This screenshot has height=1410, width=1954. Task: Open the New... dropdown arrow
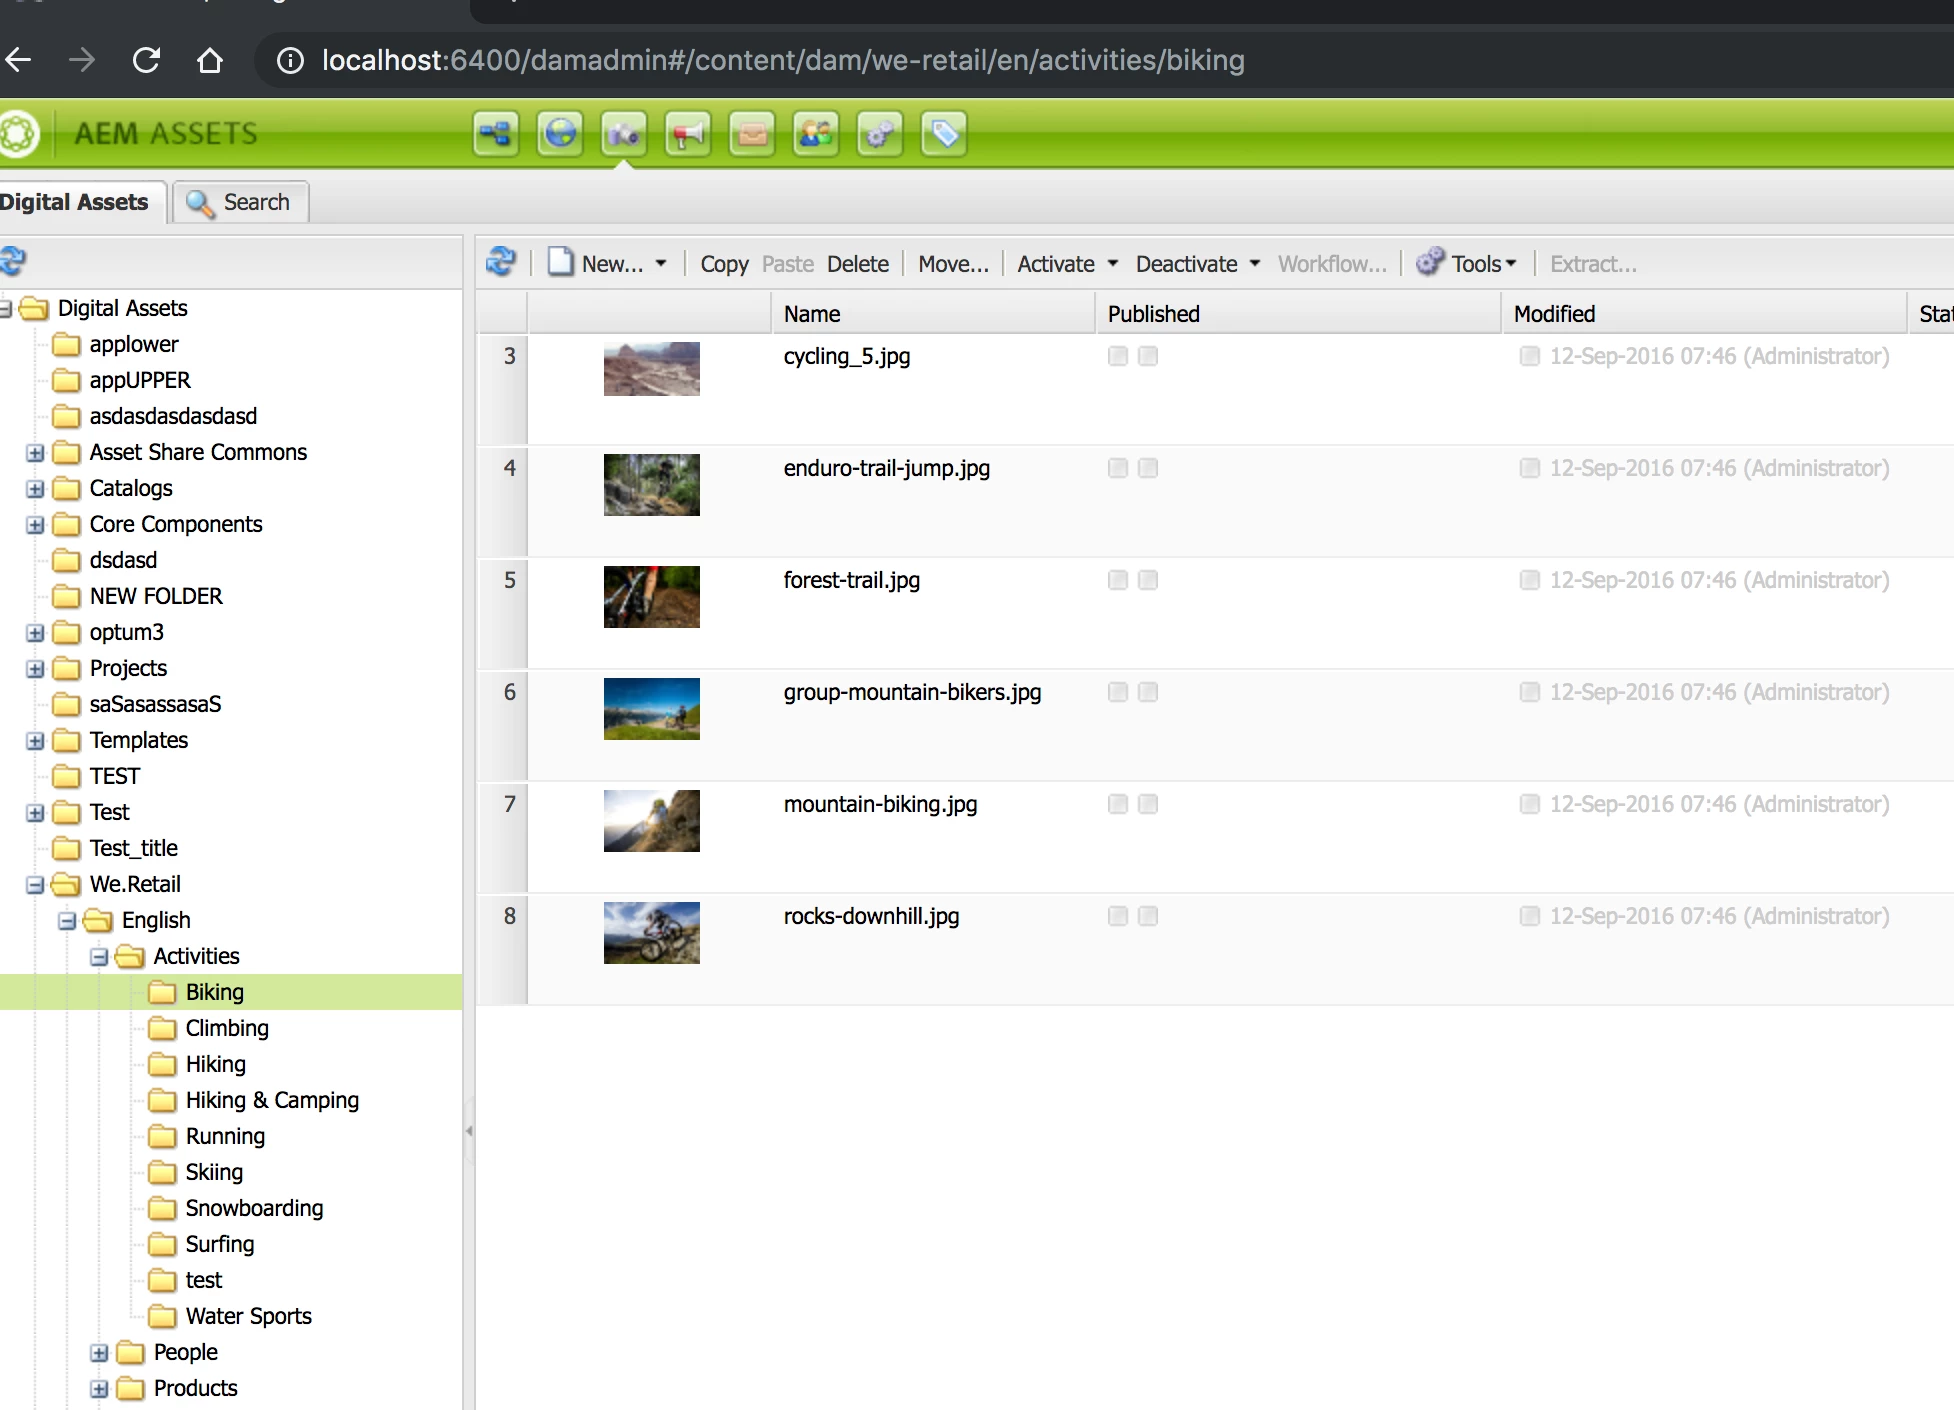661,264
